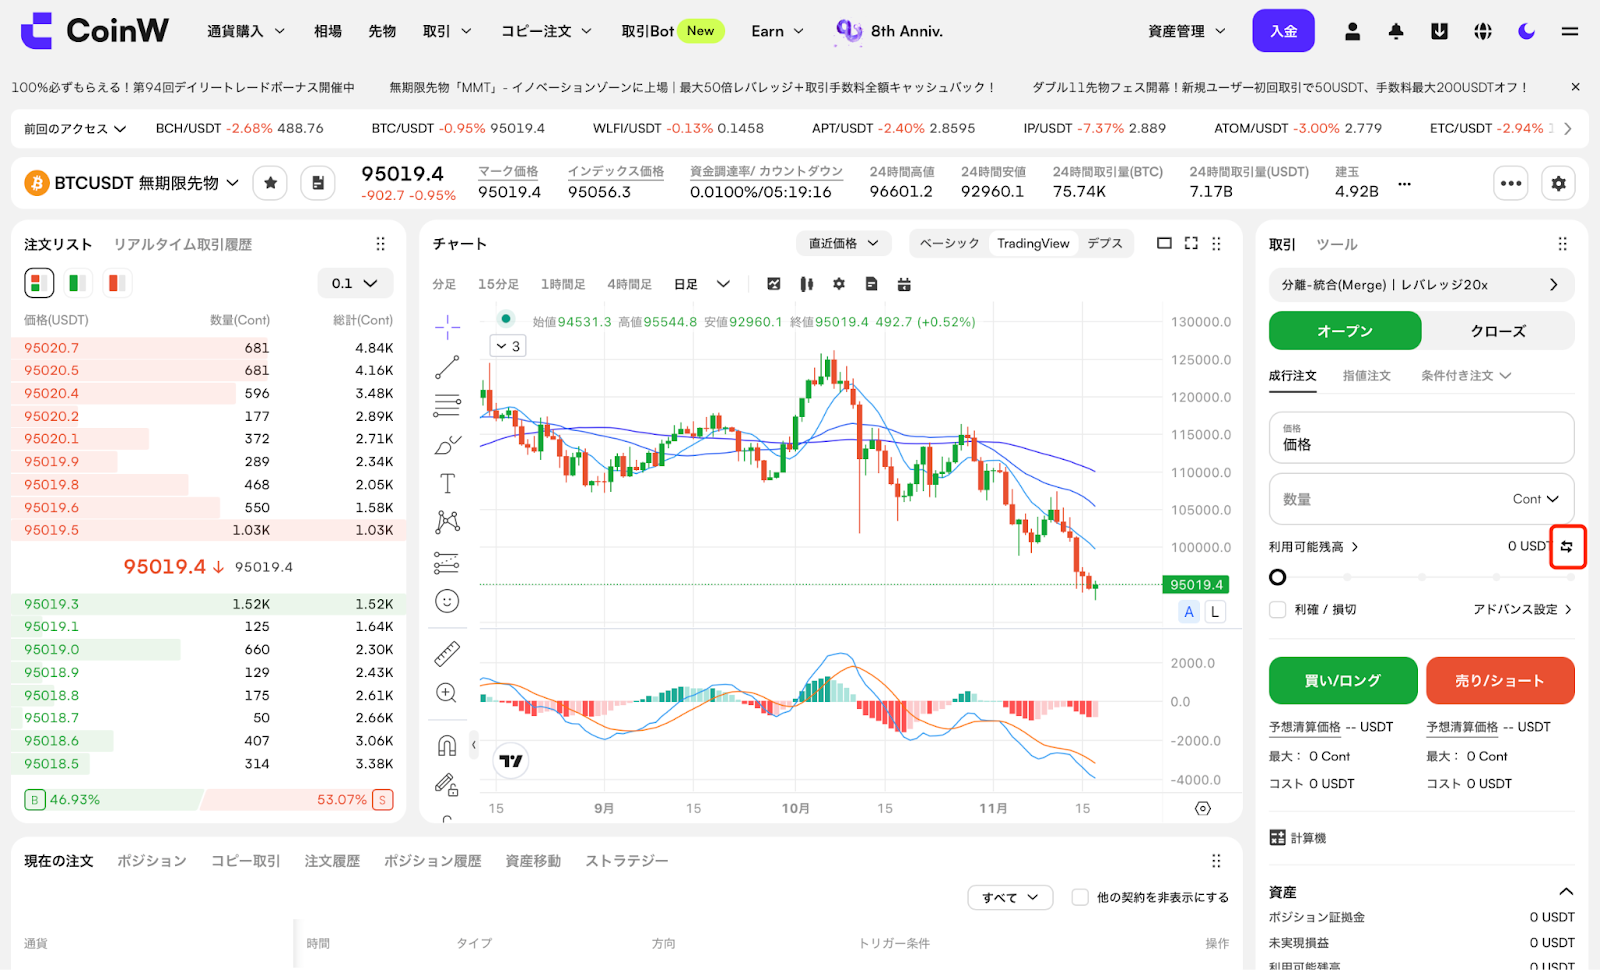This screenshot has width=1600, height=970.
Task: Open the language globe icon
Action: 1483,31
